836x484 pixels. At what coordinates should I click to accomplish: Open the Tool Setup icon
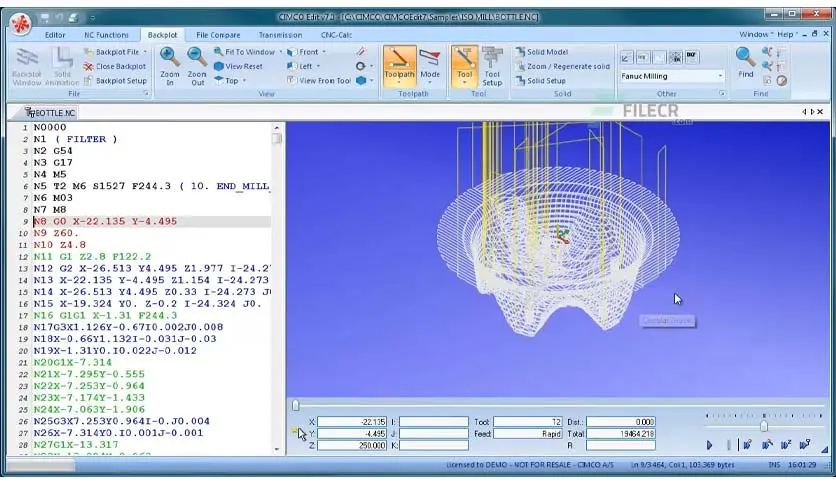coord(492,58)
